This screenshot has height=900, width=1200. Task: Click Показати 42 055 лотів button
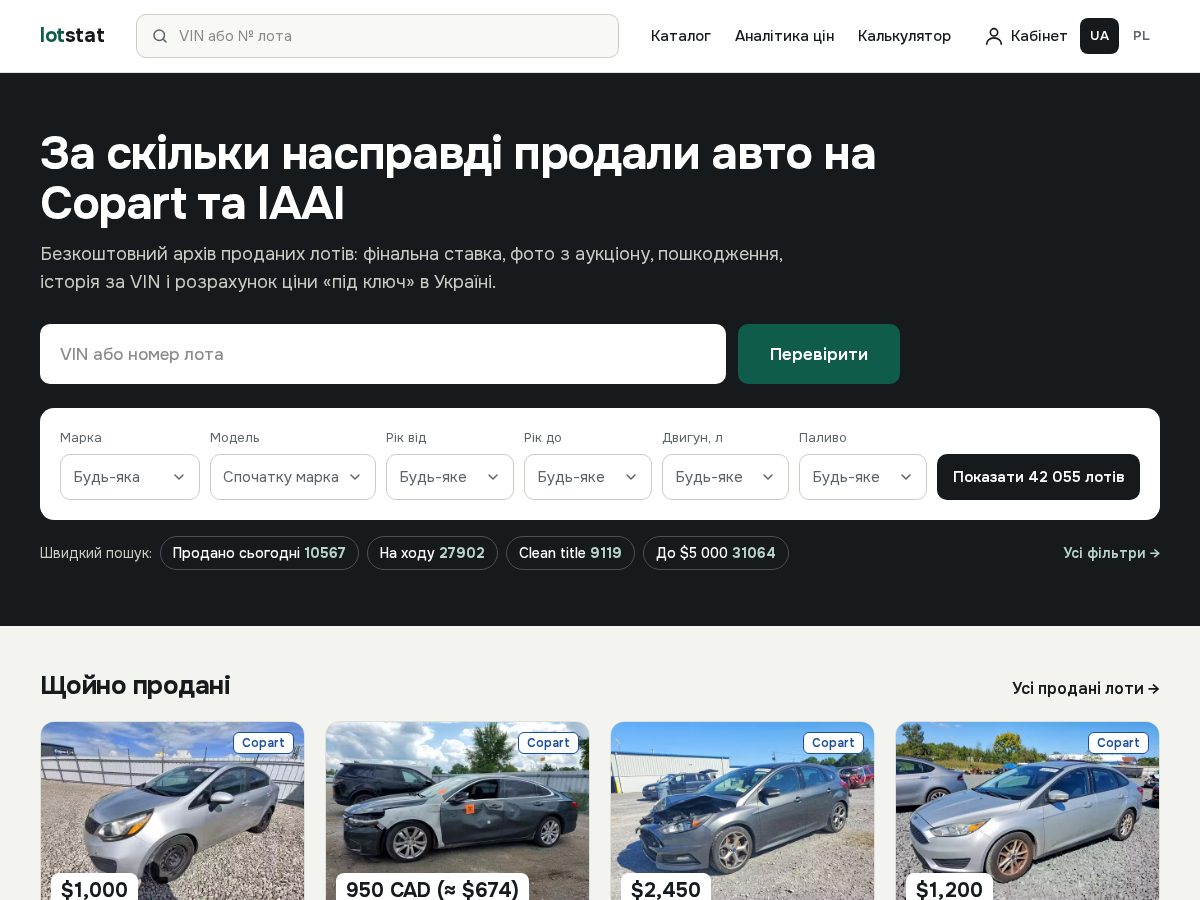[1038, 477]
